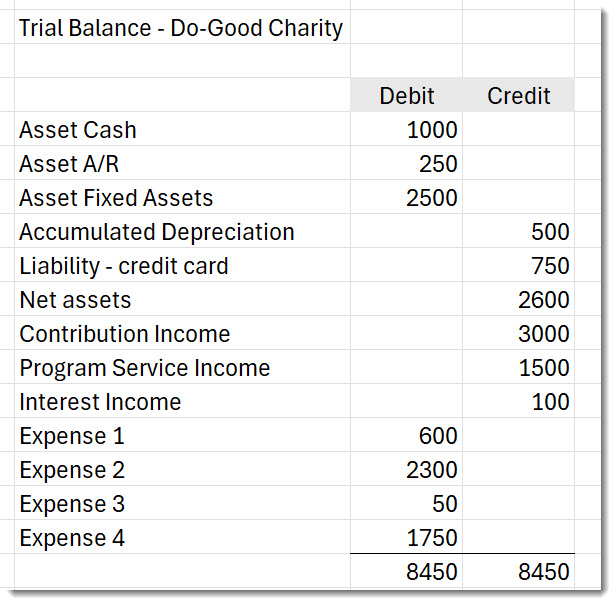This screenshot has width=616, height=605.
Task: Click the Expense 4 debit value 1750
Action: [432, 538]
